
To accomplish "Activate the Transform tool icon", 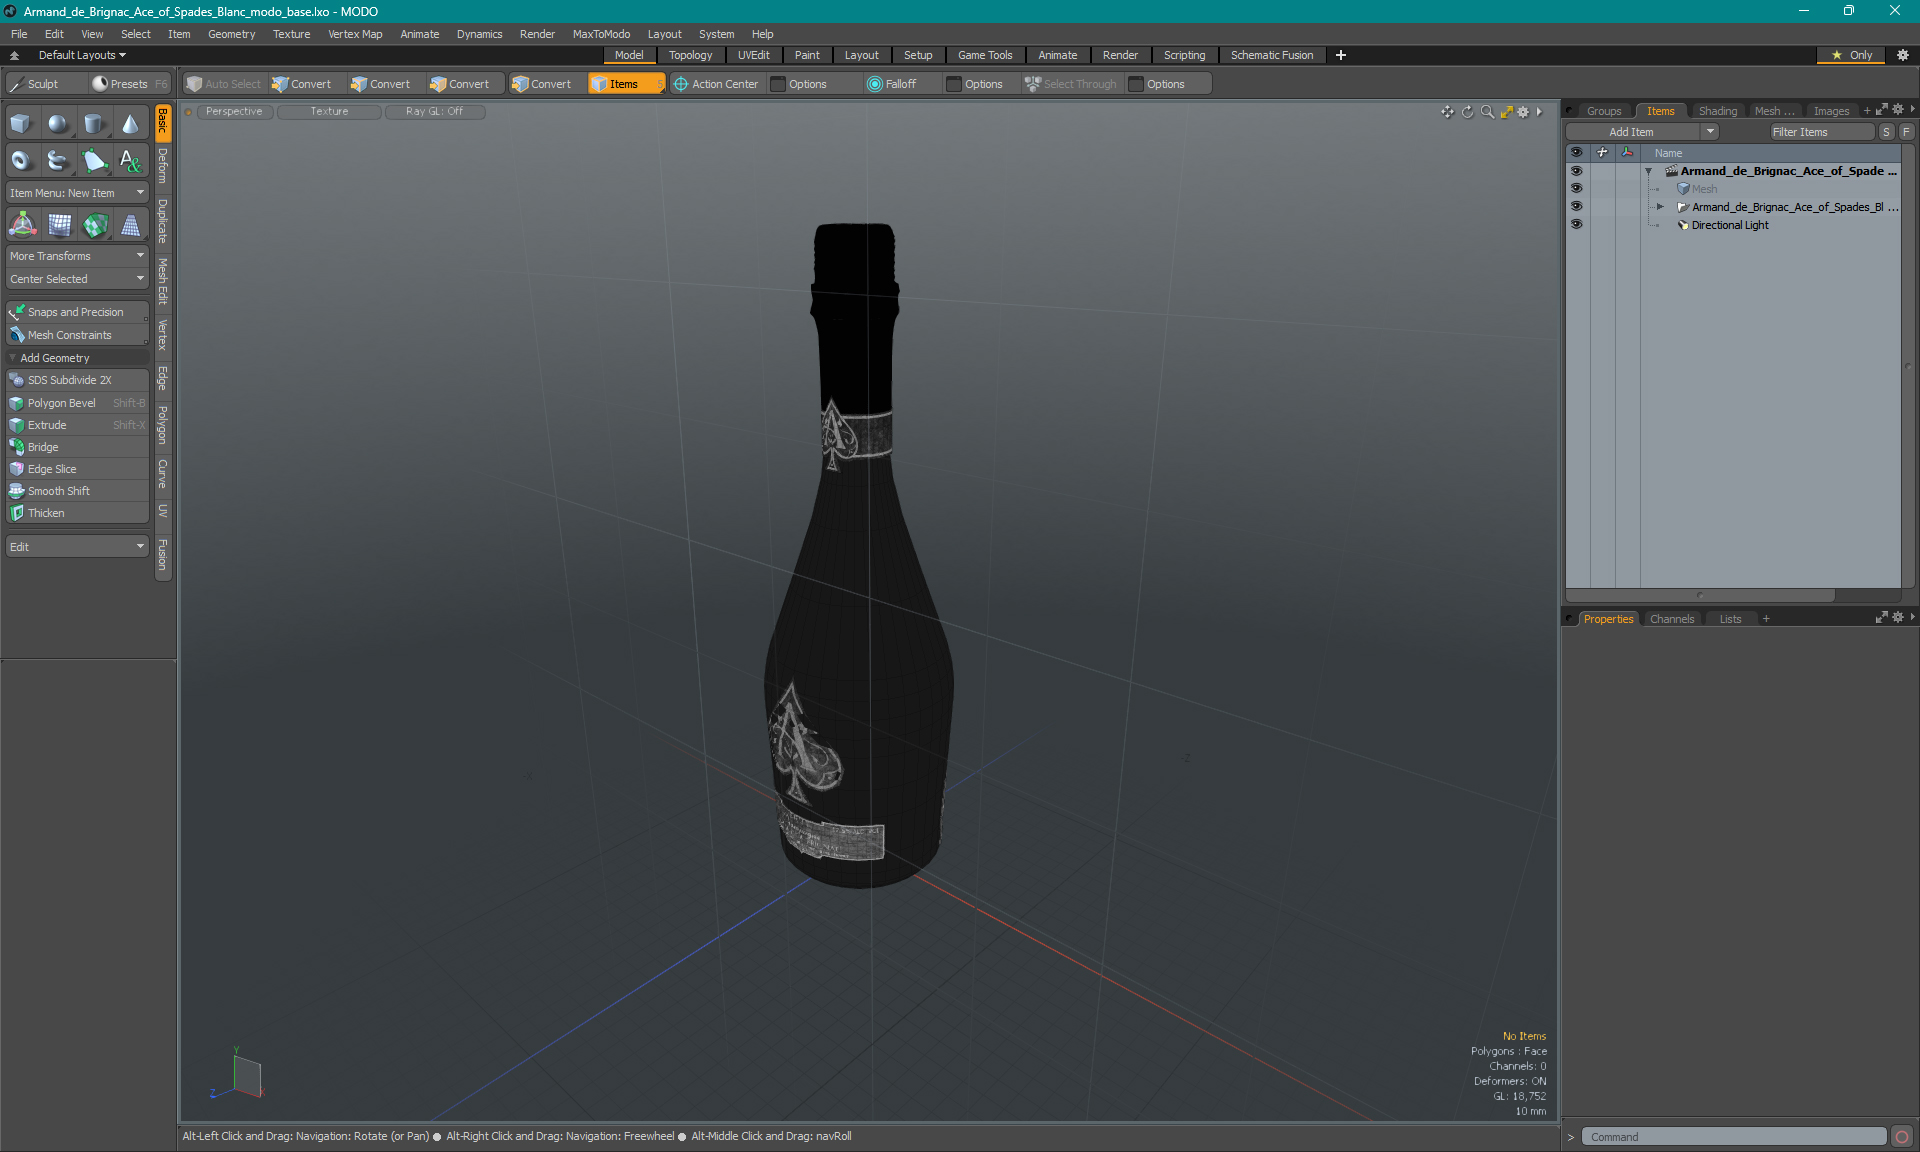I will click(22, 225).
